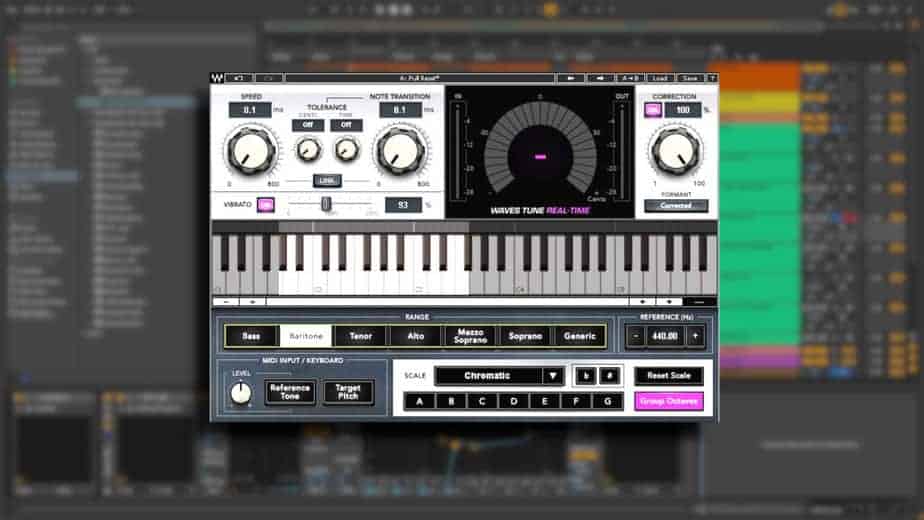This screenshot has width=924, height=520.
Task: Click the MIDI input Level knob
Action: pos(240,393)
